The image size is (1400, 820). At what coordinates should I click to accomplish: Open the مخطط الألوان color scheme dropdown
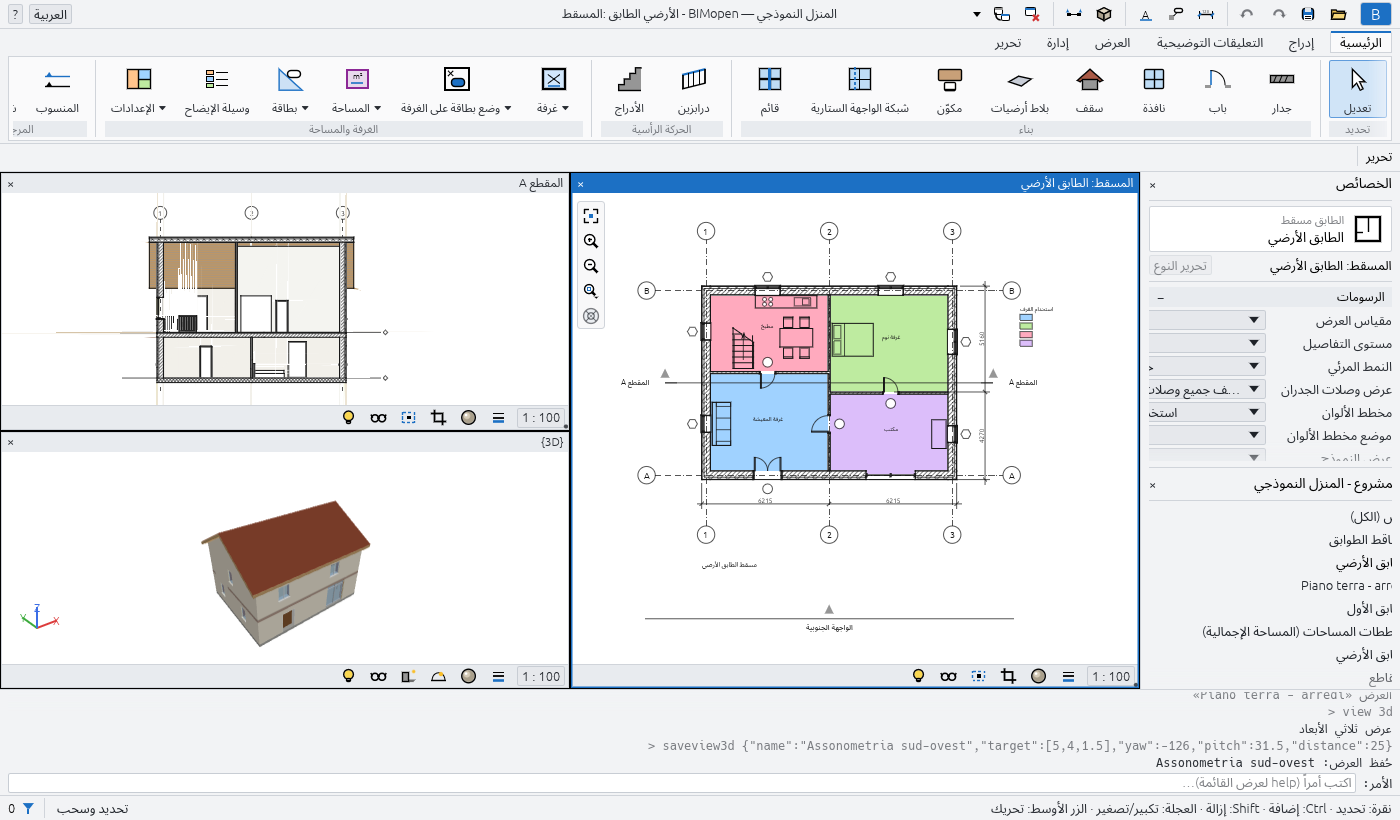1206,412
